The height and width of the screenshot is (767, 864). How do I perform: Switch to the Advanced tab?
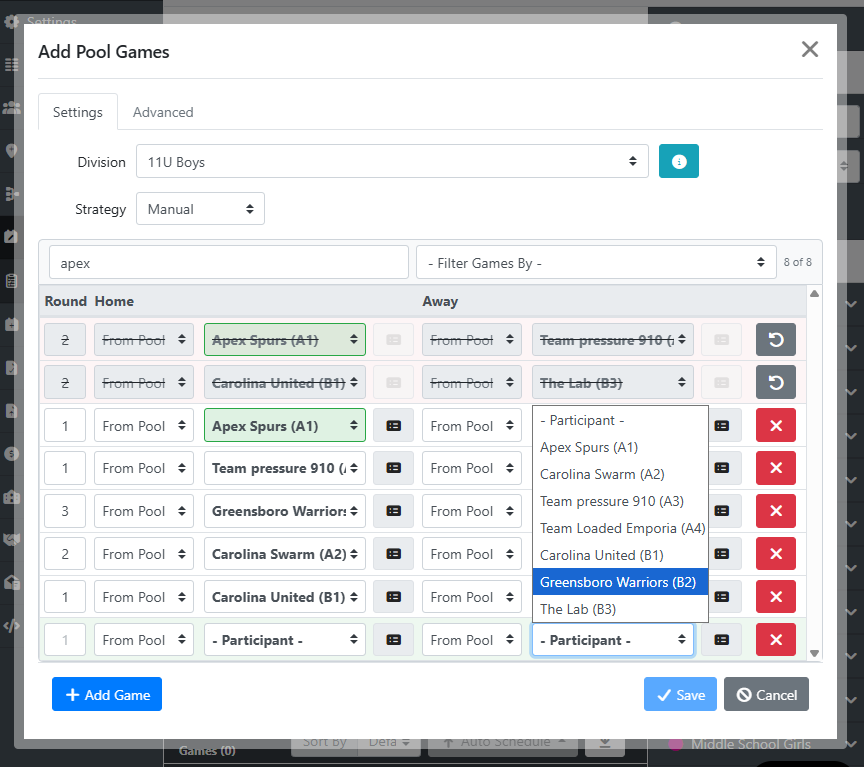[x=163, y=112]
